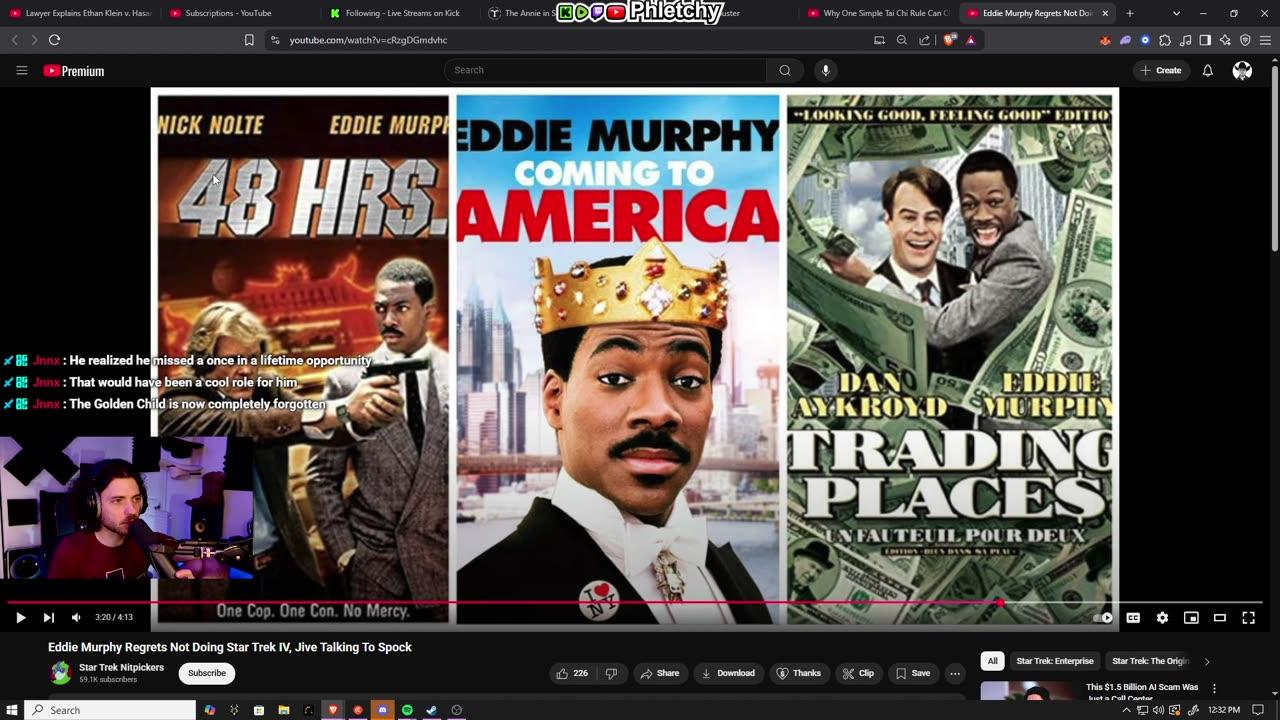This screenshot has height=720, width=1280.
Task: Bookmark this page
Action: pyautogui.click(x=249, y=40)
